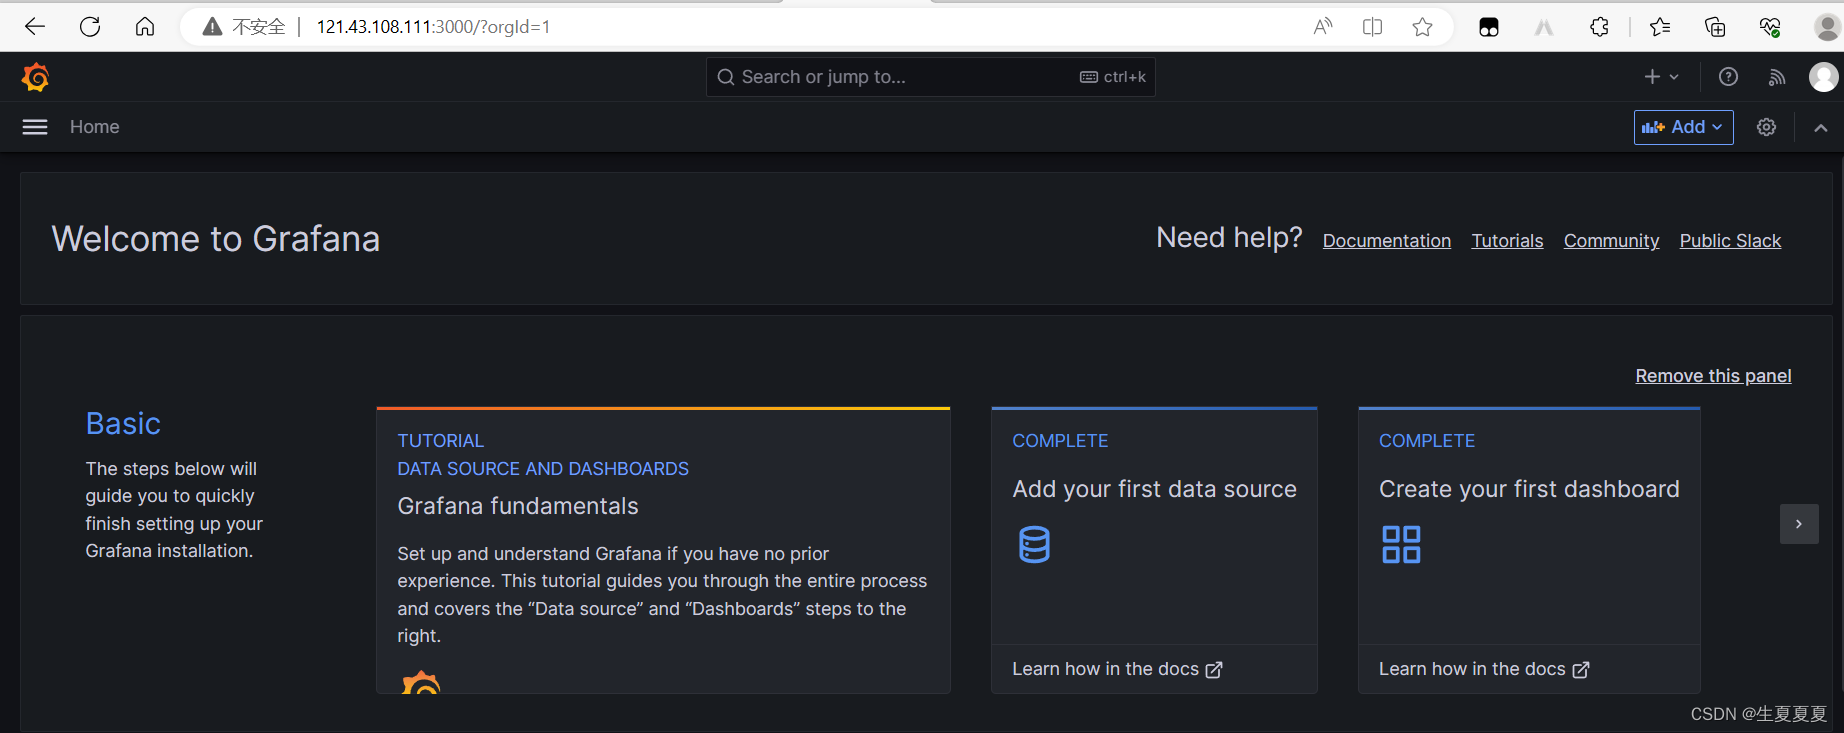
Task: Click the Grafana logo icon
Action: tap(35, 77)
